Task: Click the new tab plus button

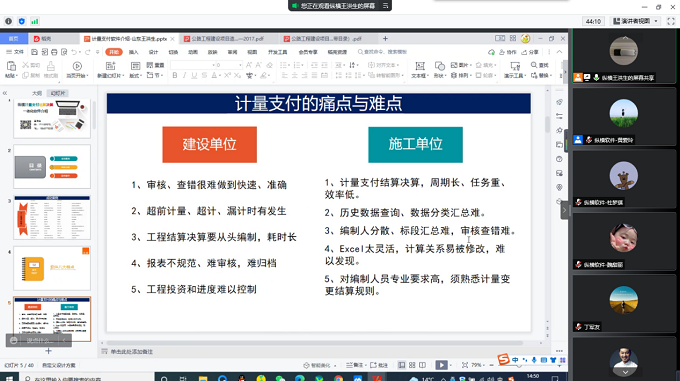Action: click(385, 39)
